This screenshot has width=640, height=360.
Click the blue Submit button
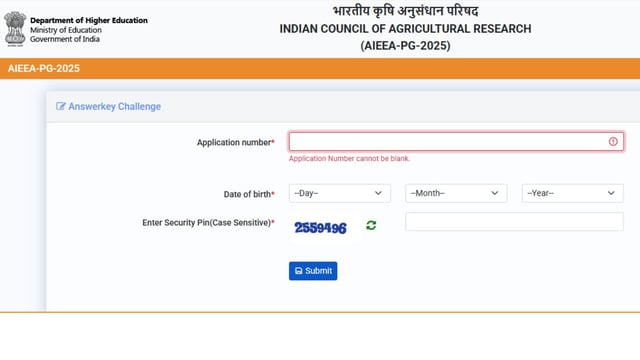[313, 271]
